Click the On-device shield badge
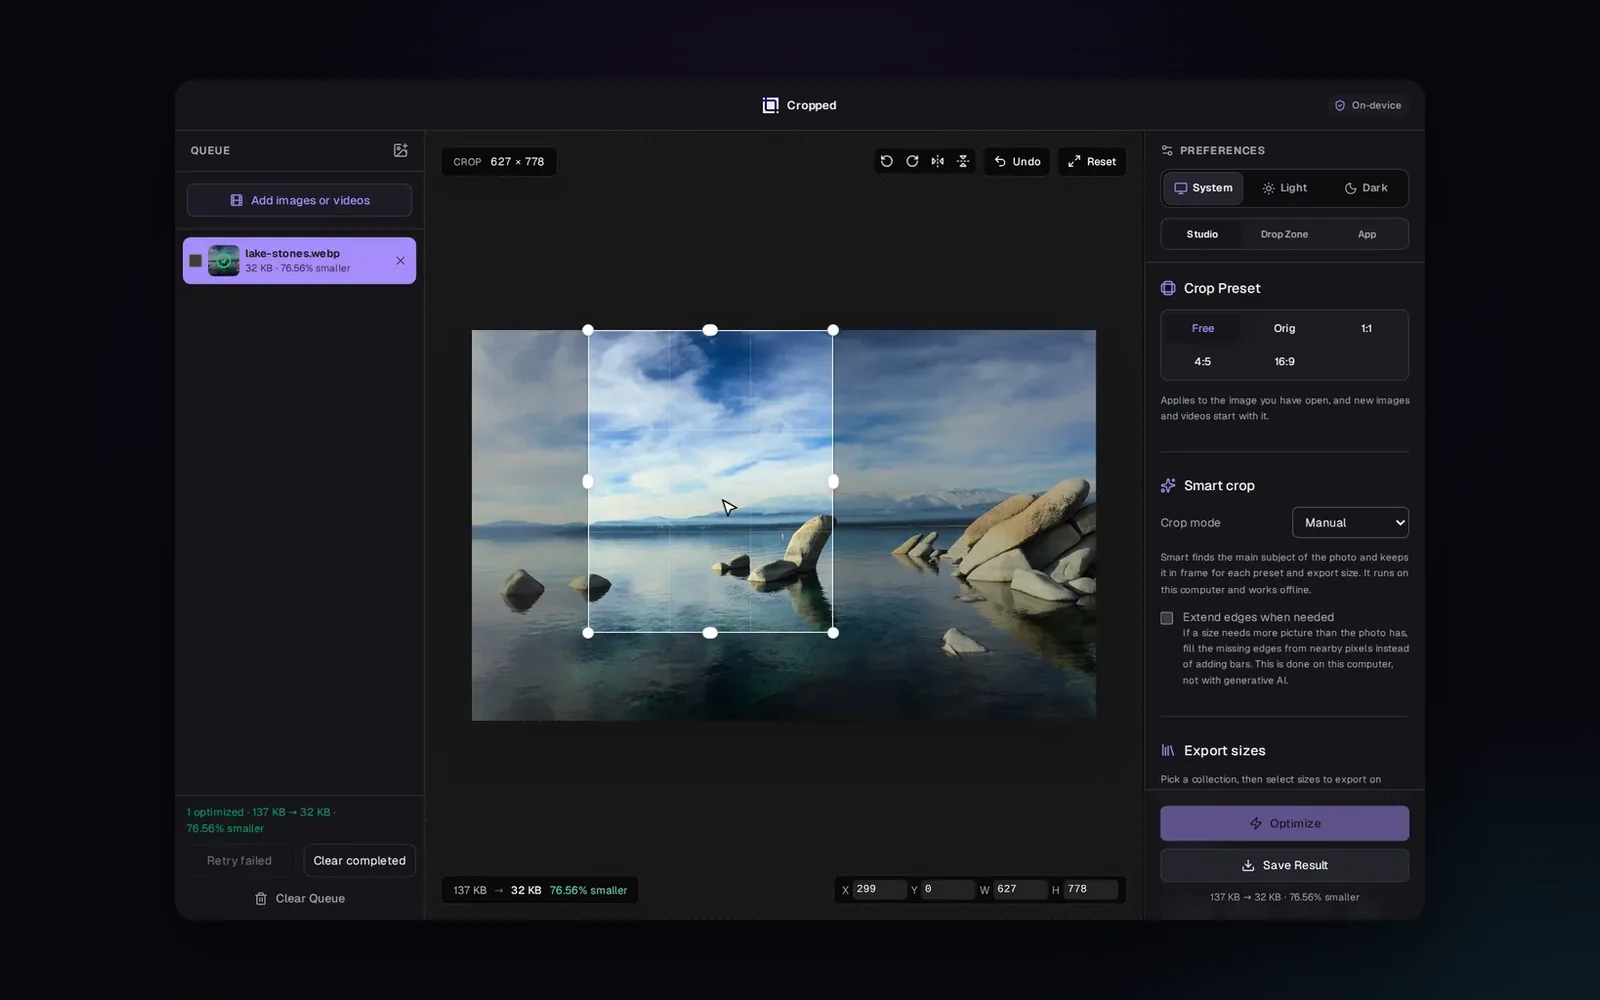 (x=1368, y=105)
